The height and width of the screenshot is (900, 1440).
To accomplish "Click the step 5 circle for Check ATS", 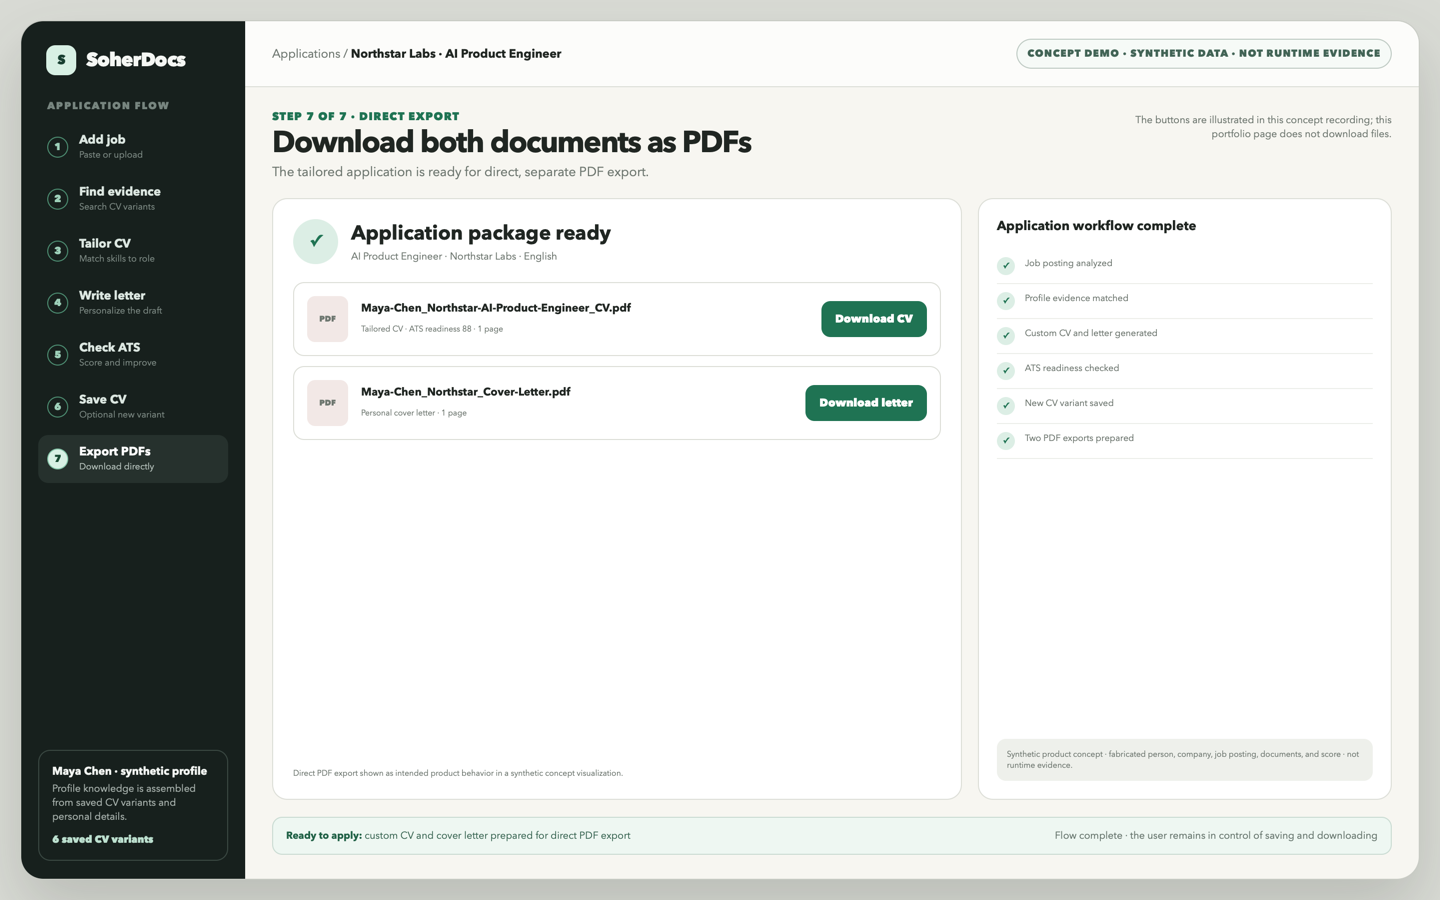I will [x=58, y=355].
